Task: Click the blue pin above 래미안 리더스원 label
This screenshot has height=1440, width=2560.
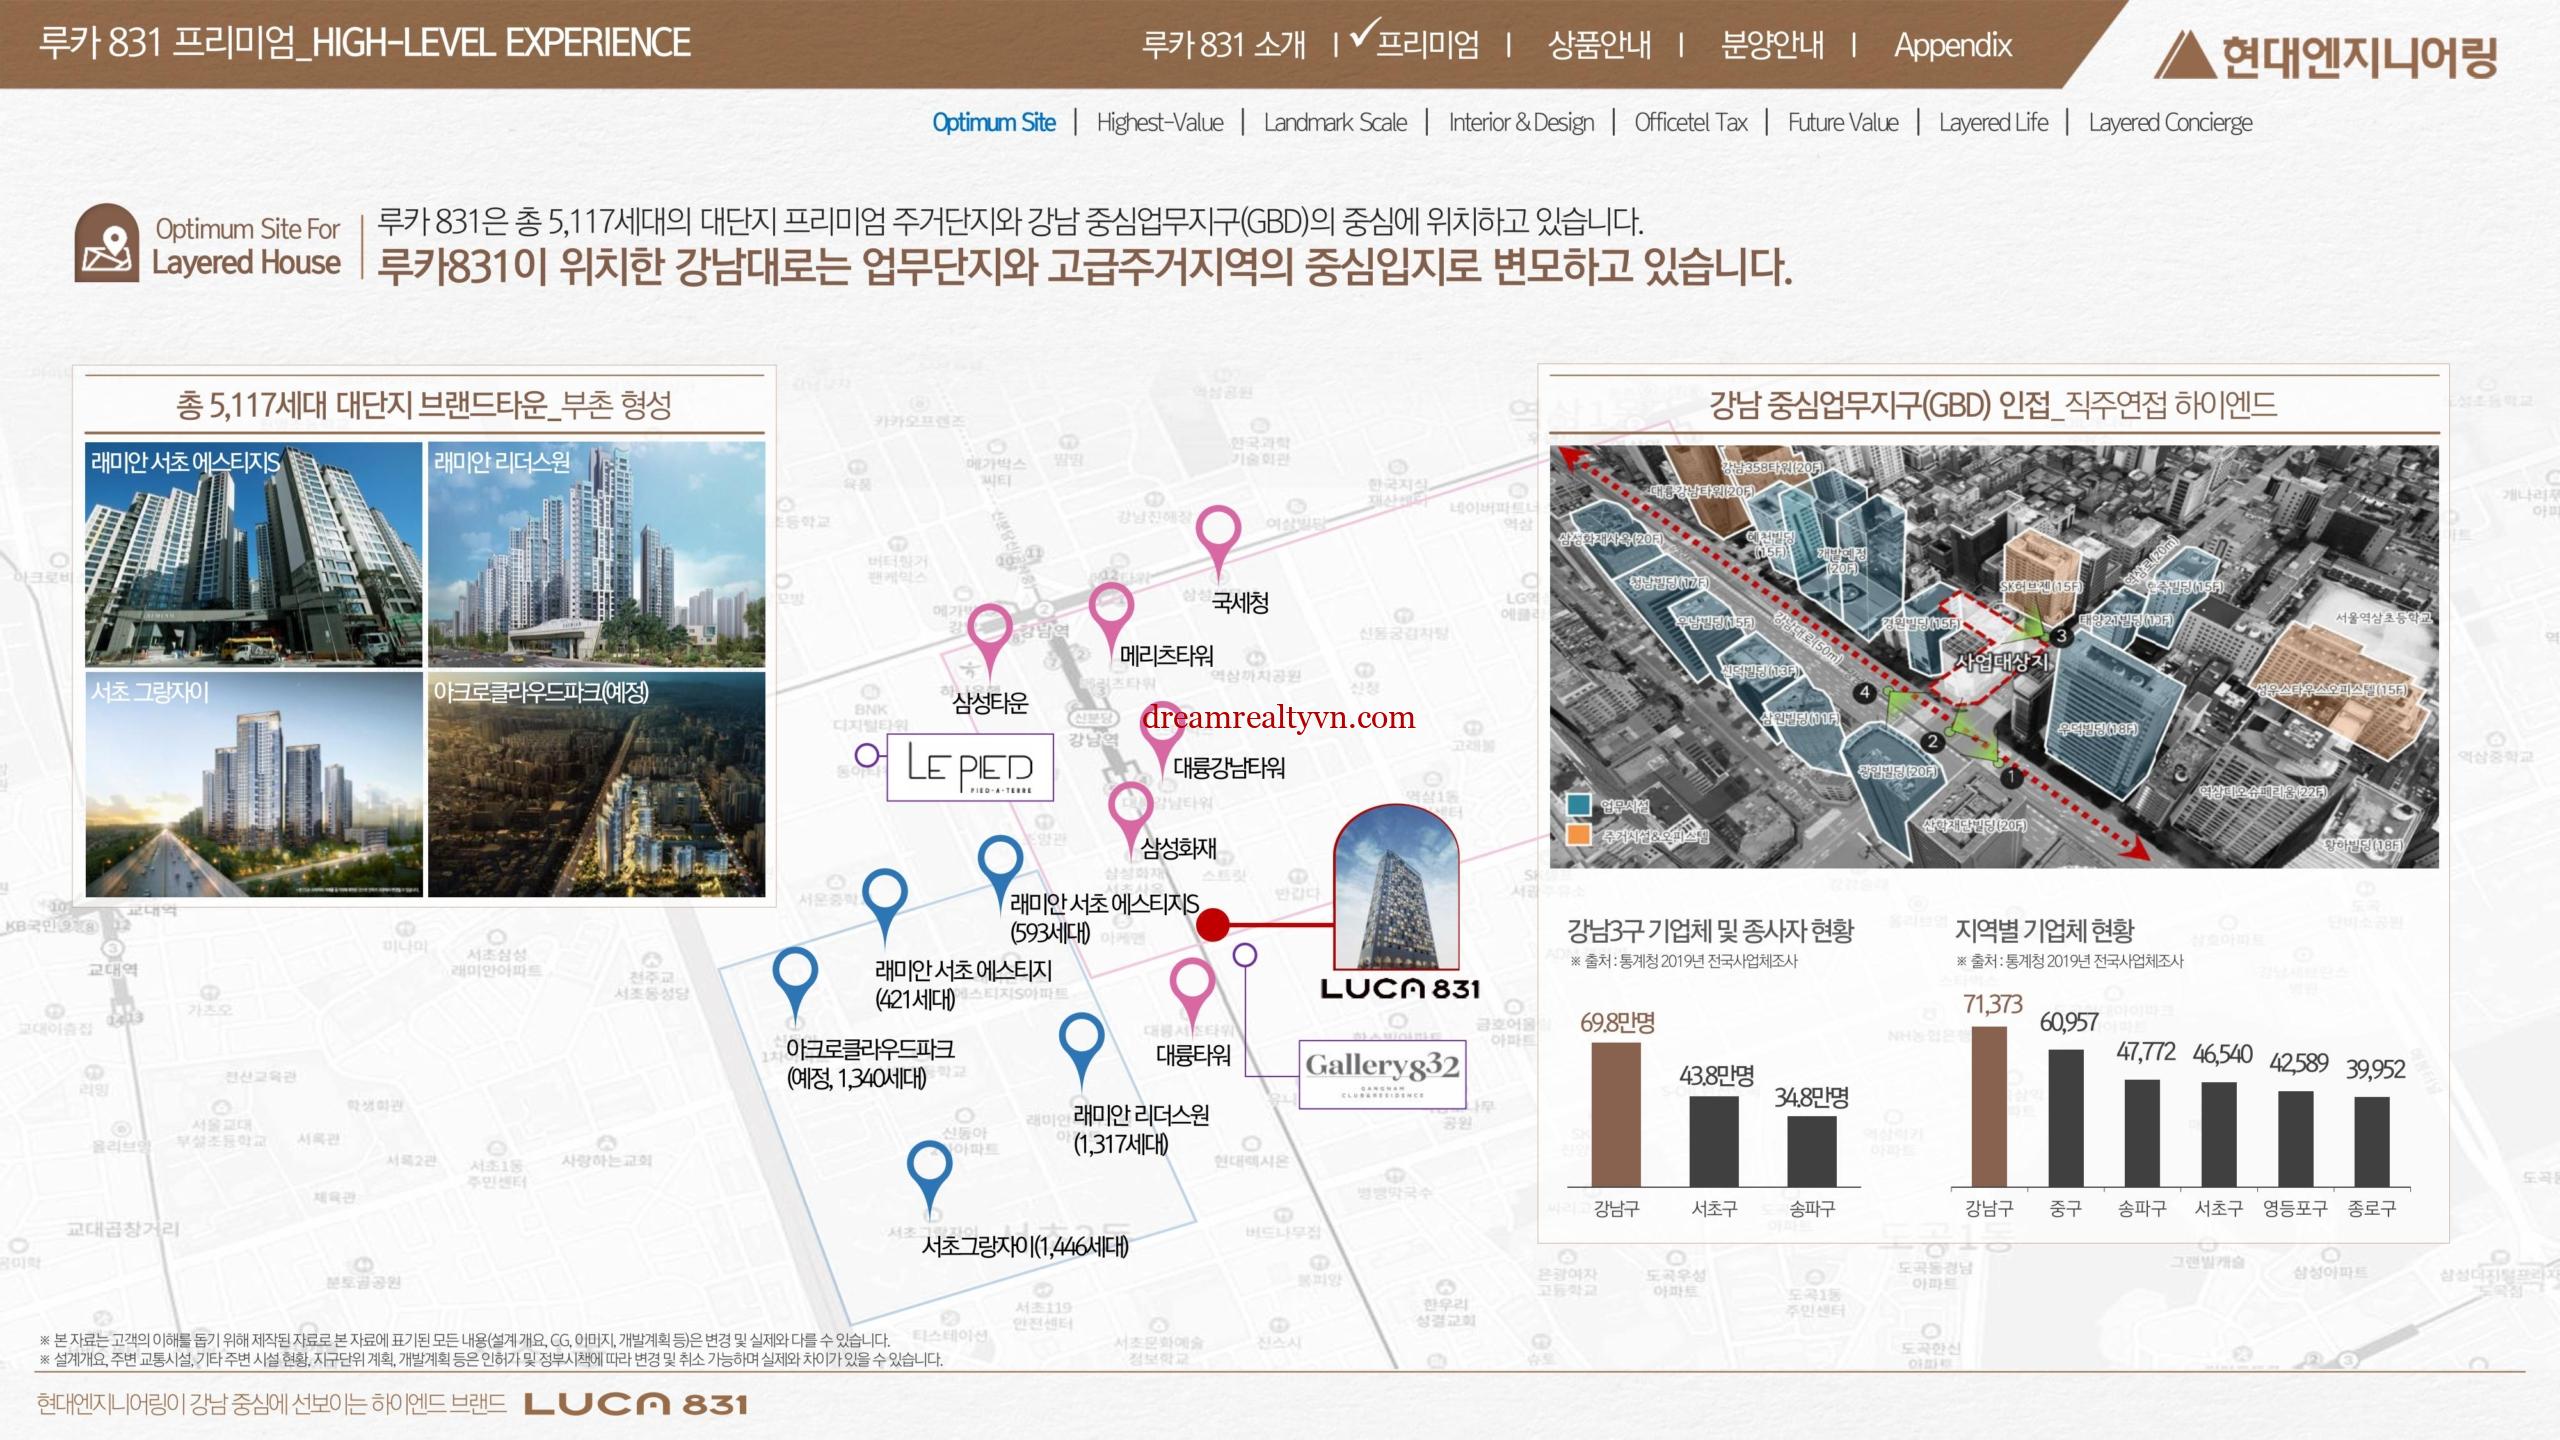Action: (x=1081, y=1040)
